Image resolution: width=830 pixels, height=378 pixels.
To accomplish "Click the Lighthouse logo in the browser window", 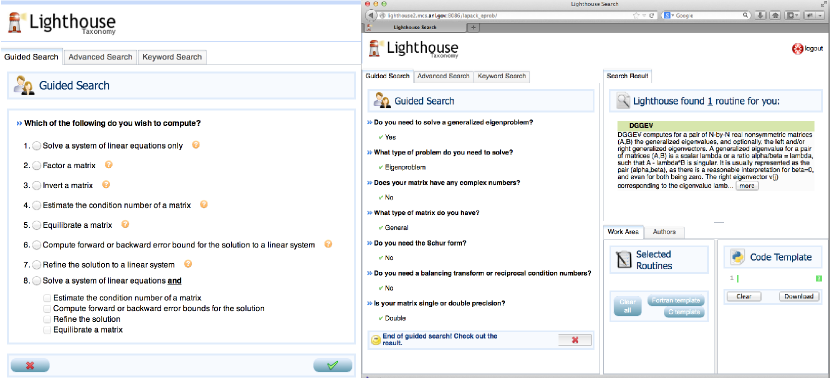I will point(414,48).
